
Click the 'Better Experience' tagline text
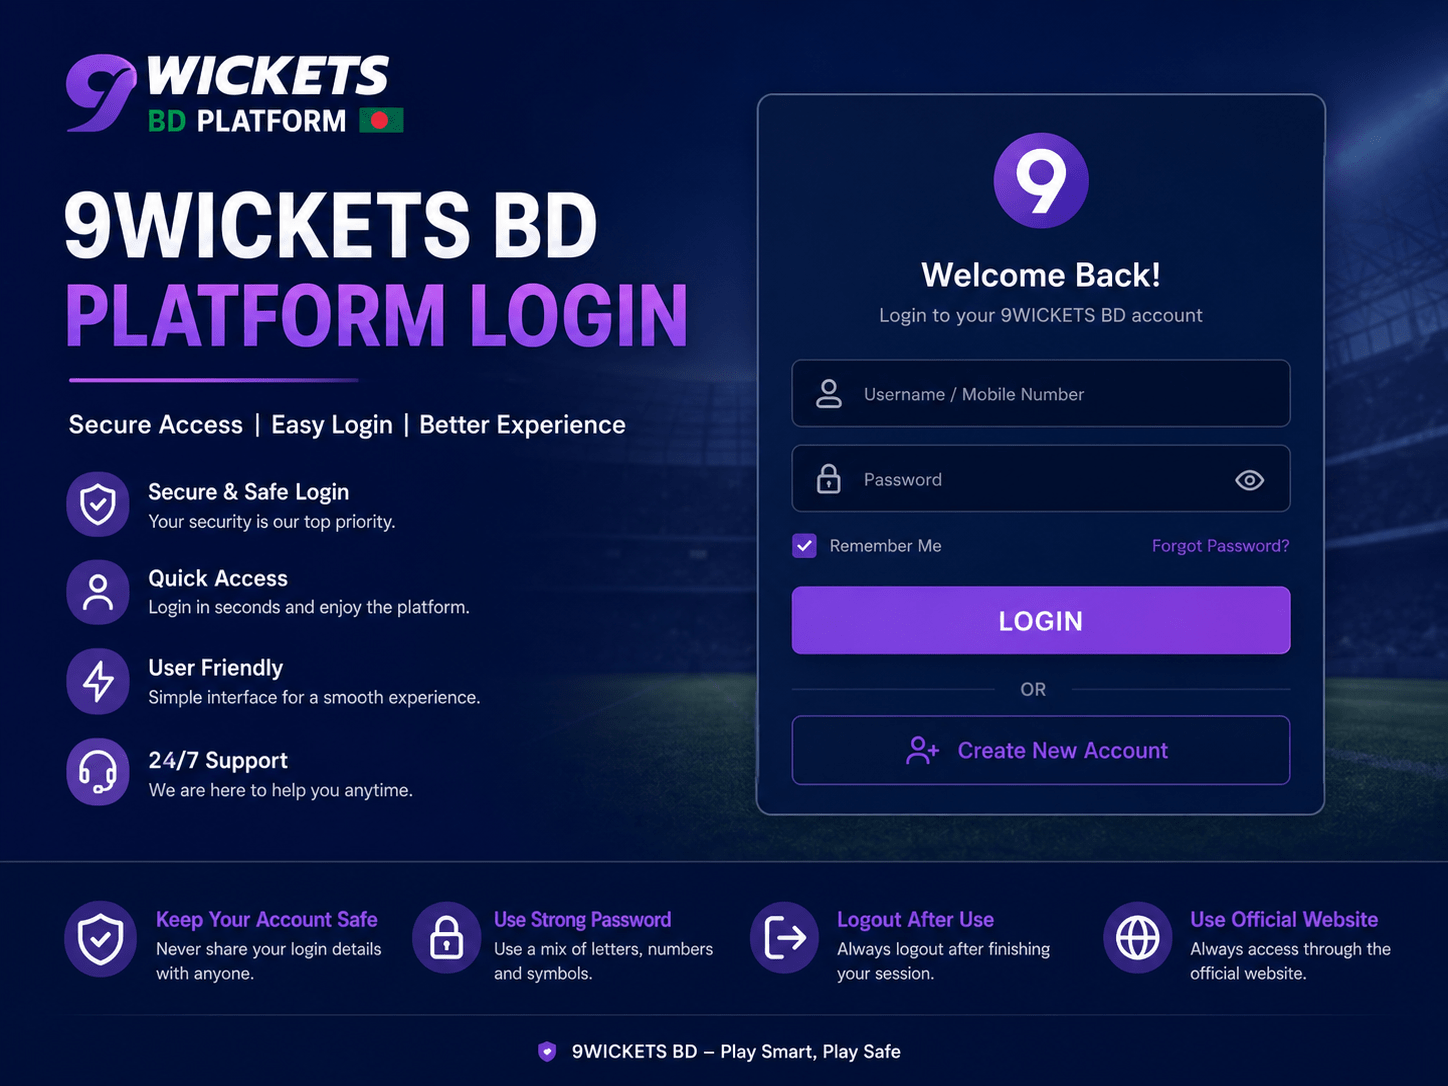(522, 425)
